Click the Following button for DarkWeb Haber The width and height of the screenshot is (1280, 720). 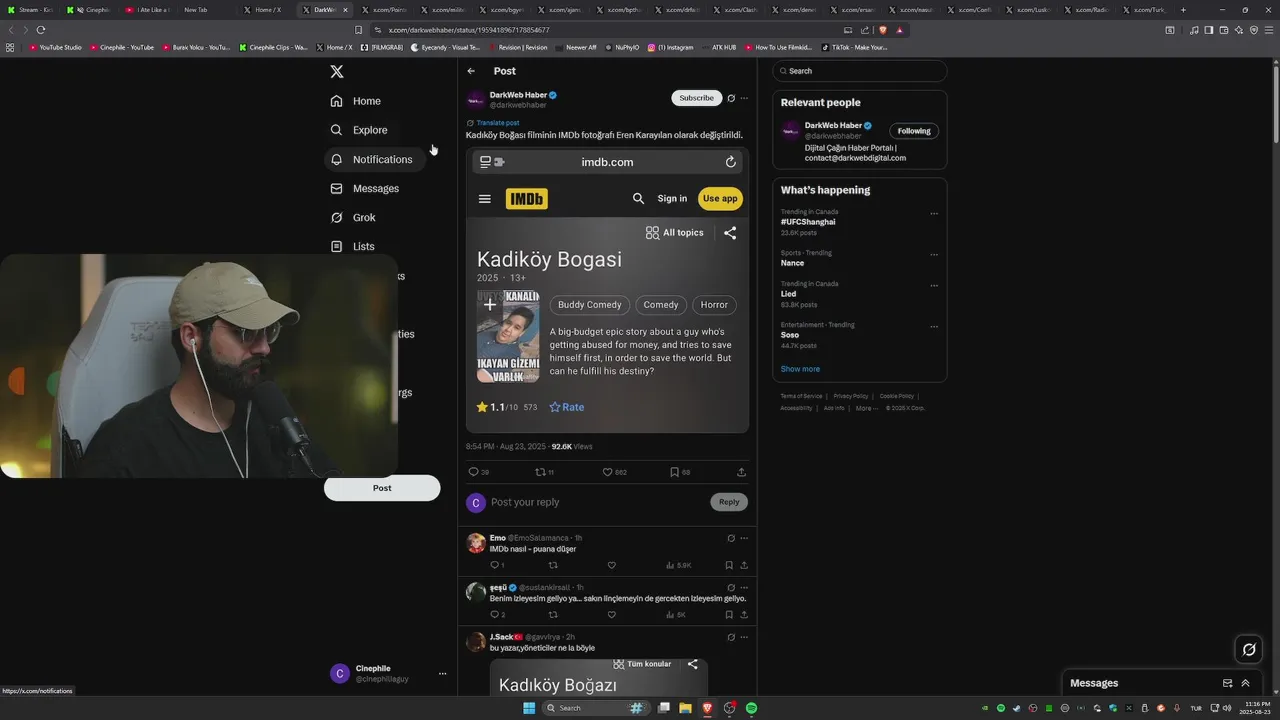pyautogui.click(x=914, y=131)
